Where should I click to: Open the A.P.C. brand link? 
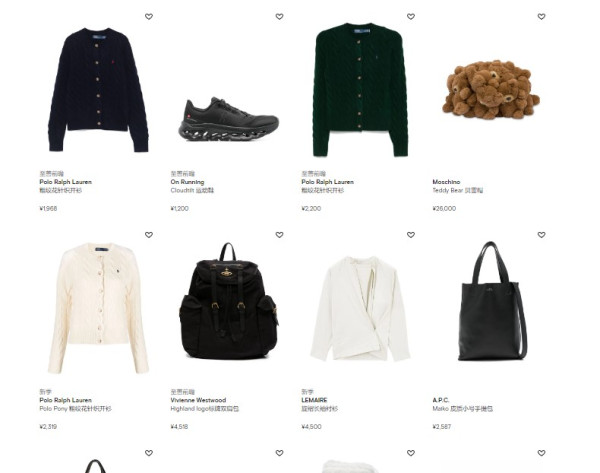[x=441, y=400]
